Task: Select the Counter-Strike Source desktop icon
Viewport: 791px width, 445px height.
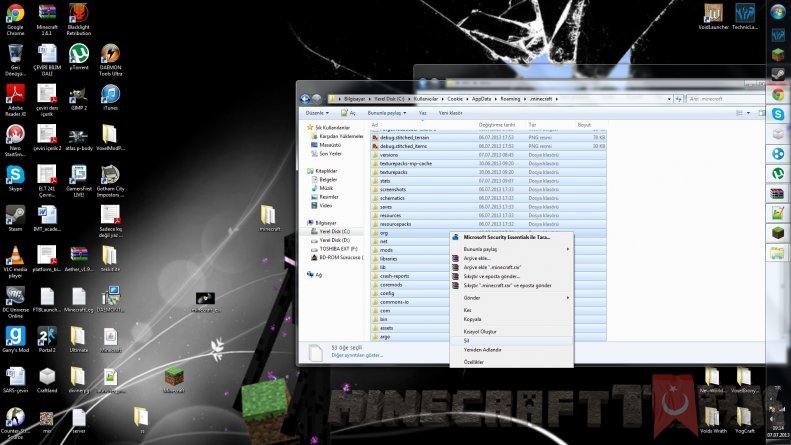Action: click(x=15, y=423)
